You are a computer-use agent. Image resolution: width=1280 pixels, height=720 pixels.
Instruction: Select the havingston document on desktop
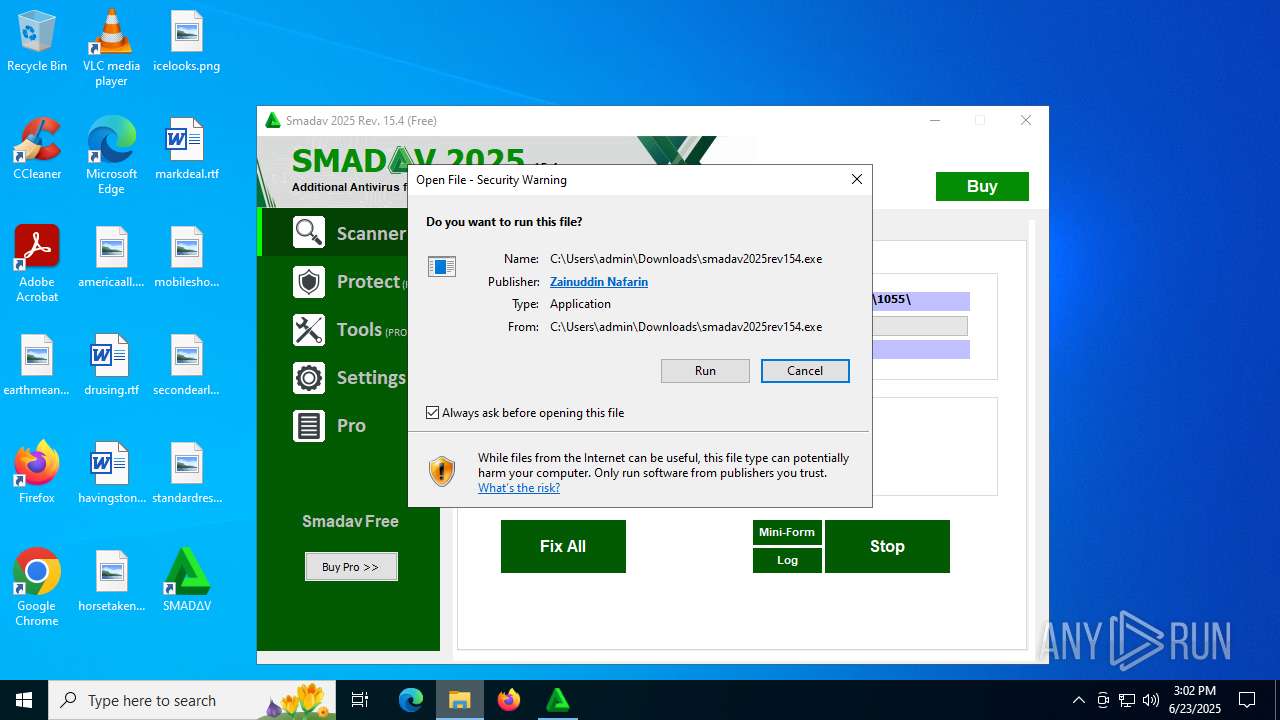[x=111, y=474]
